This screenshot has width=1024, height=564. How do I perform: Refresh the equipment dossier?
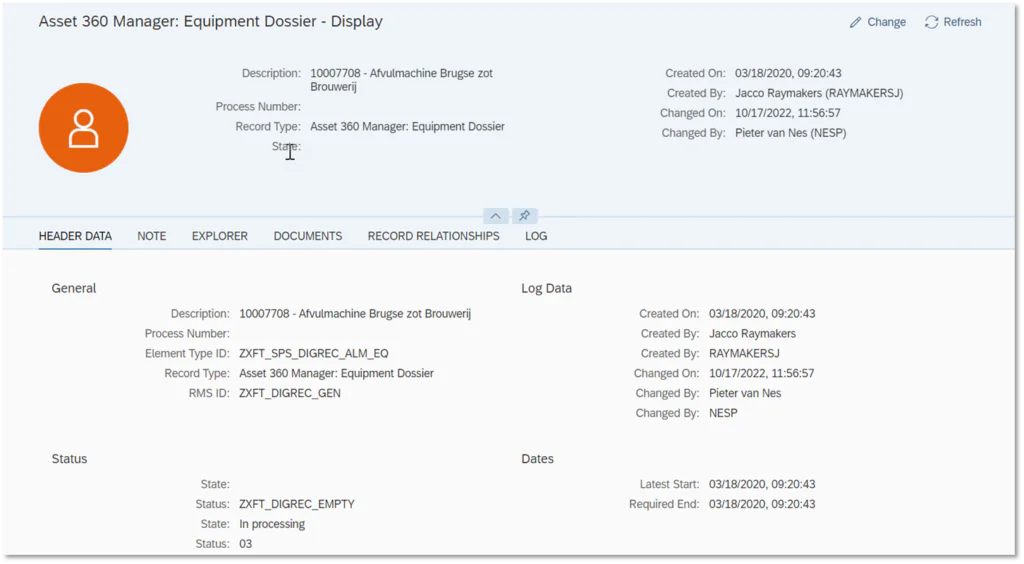pos(953,22)
